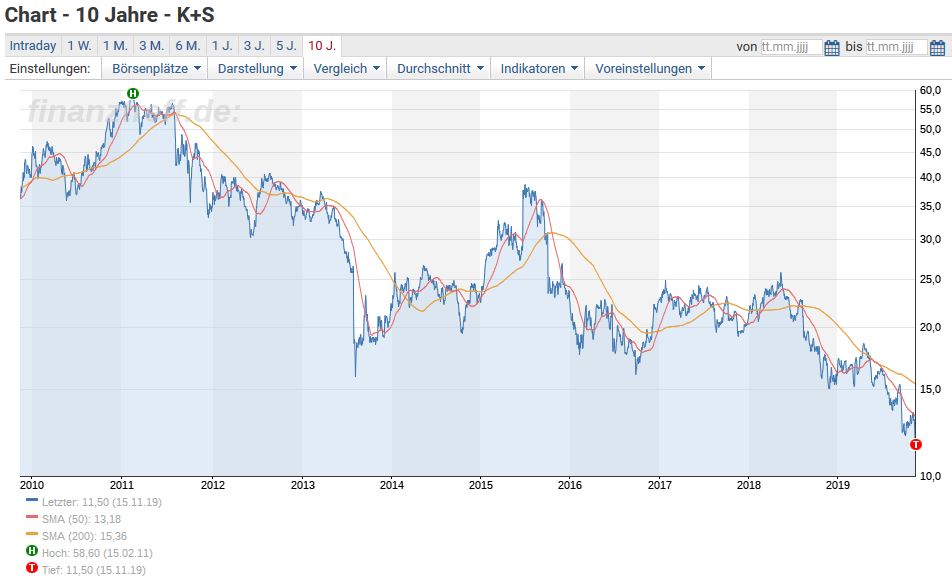Click the red SMA (50) legend color marker
The height and width of the screenshot is (582, 952).
point(32,517)
